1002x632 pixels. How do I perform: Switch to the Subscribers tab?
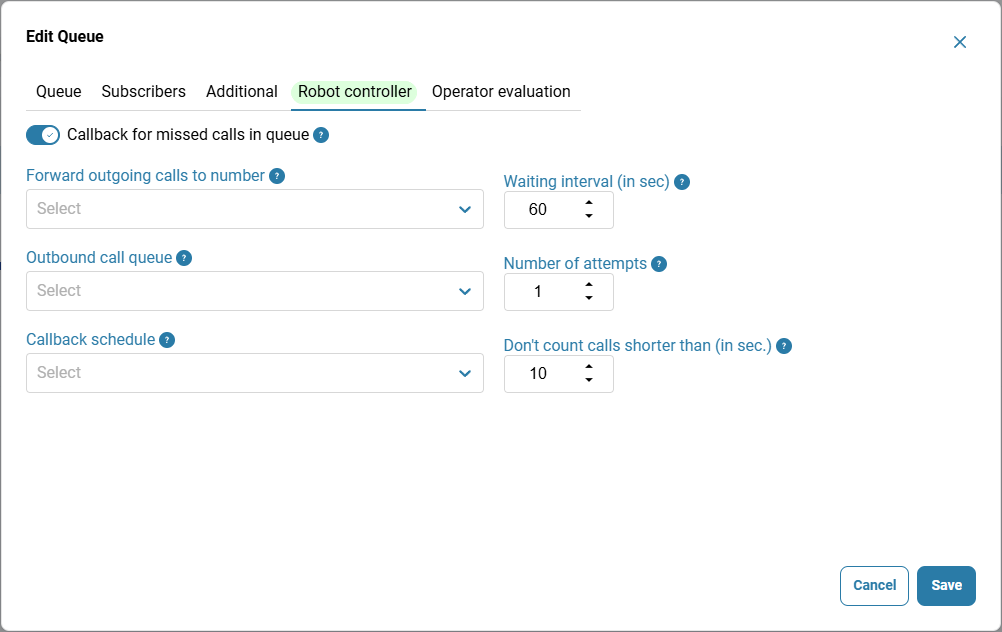point(143,91)
